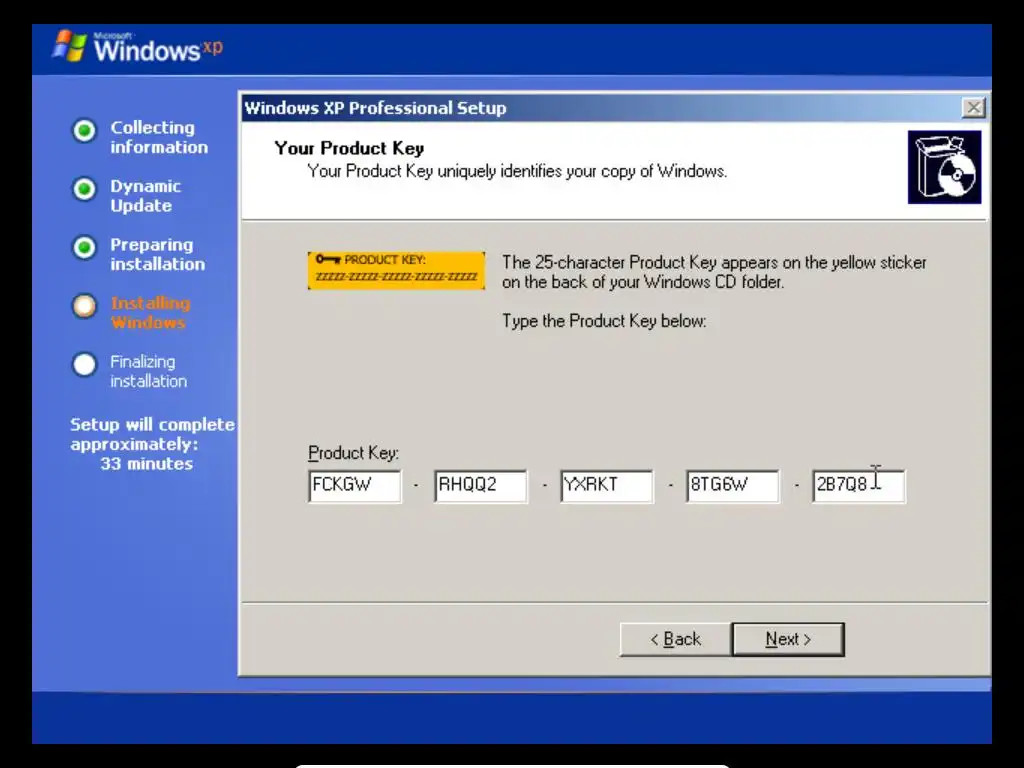Click the Next button
1024x768 pixels.
point(788,639)
